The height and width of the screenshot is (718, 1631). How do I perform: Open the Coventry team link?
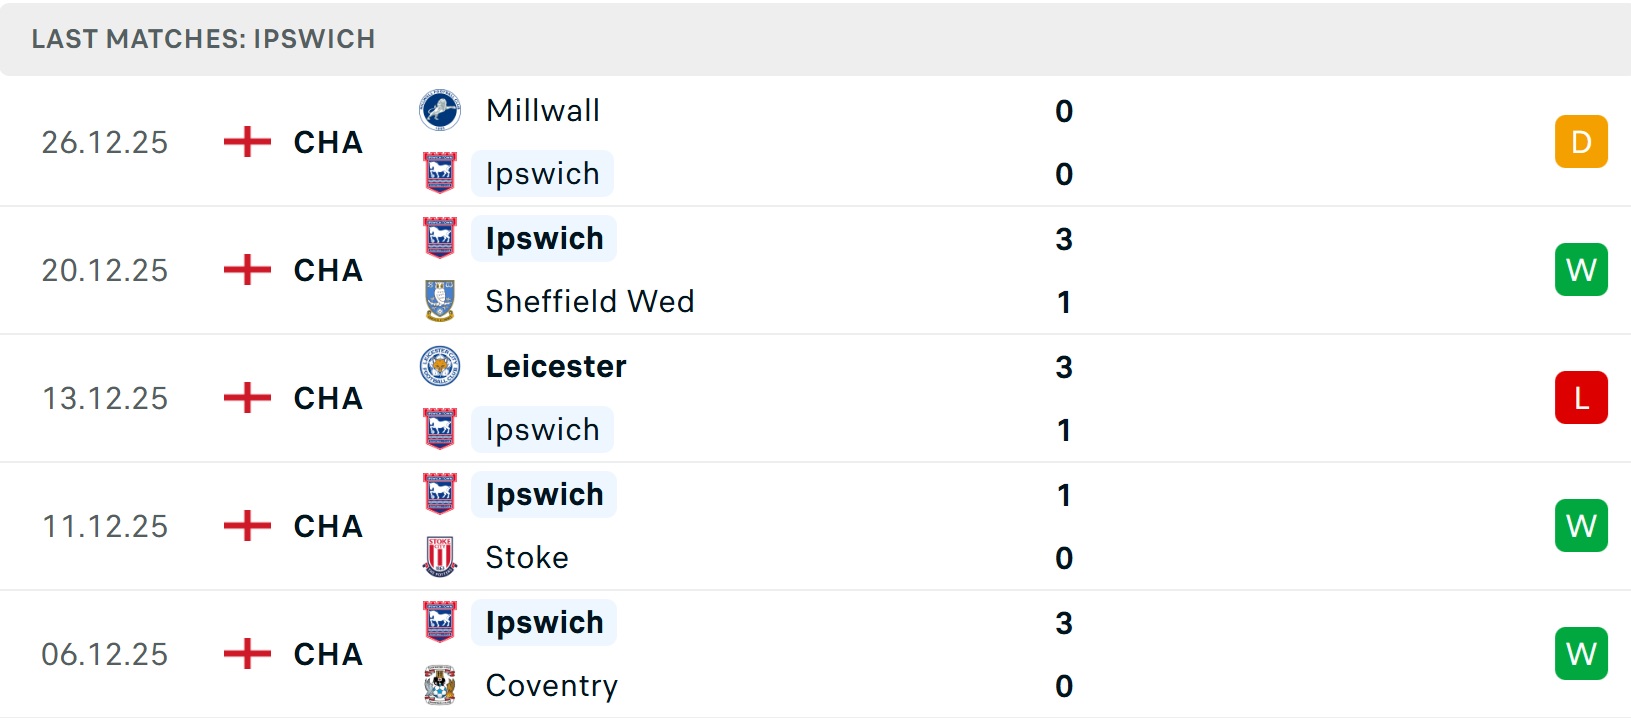(x=552, y=685)
